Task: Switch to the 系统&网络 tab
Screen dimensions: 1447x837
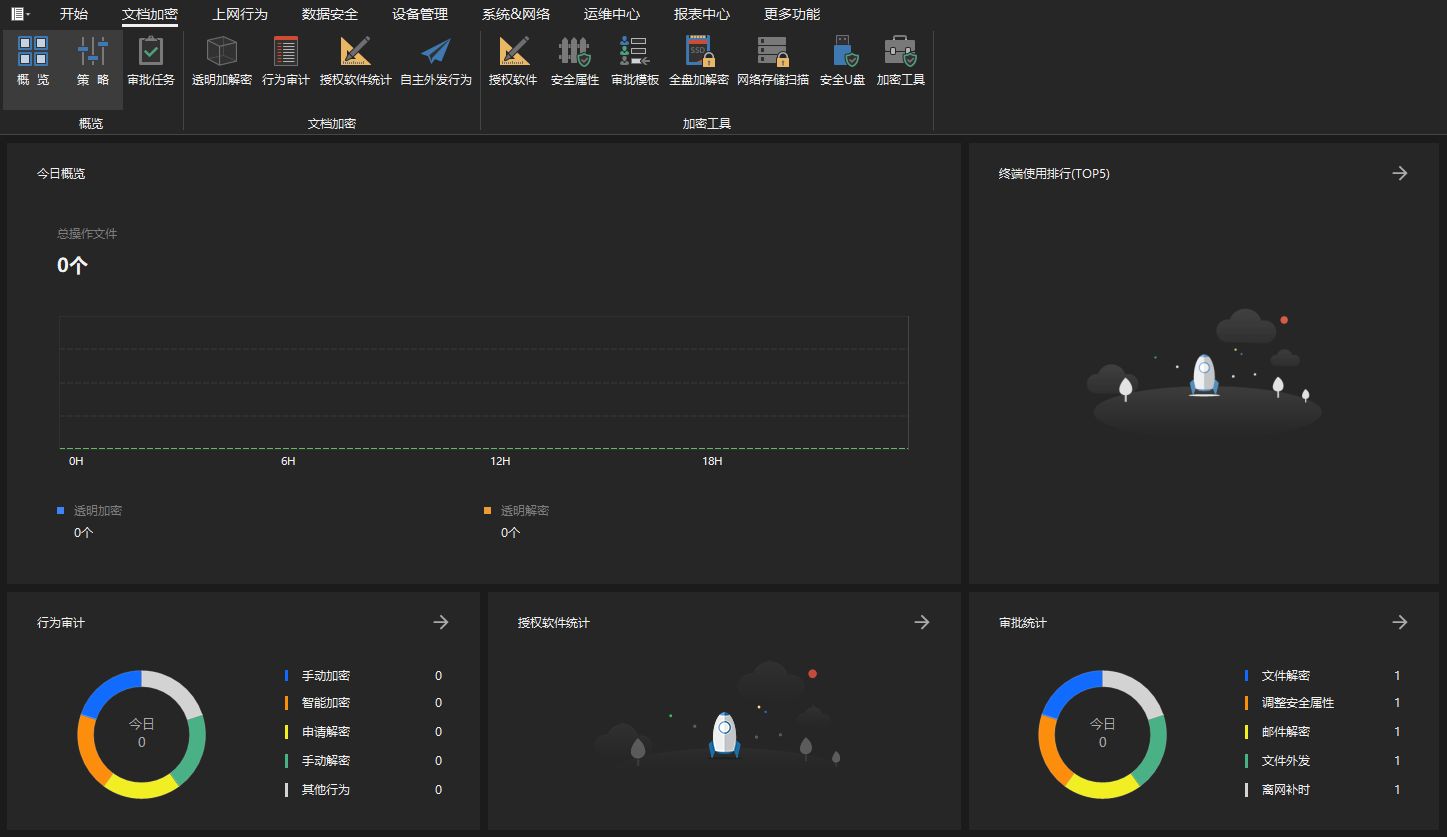Action: 516,14
